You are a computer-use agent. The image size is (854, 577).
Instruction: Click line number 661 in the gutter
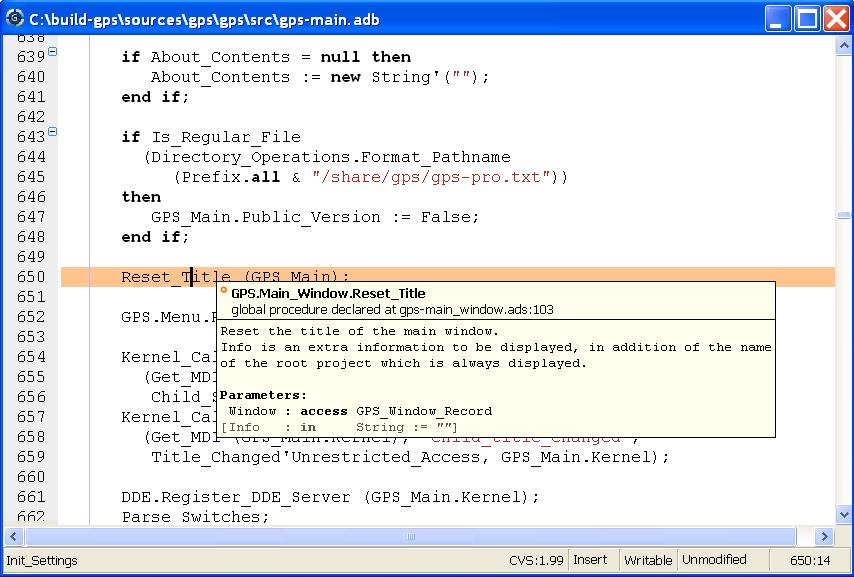coord(31,497)
